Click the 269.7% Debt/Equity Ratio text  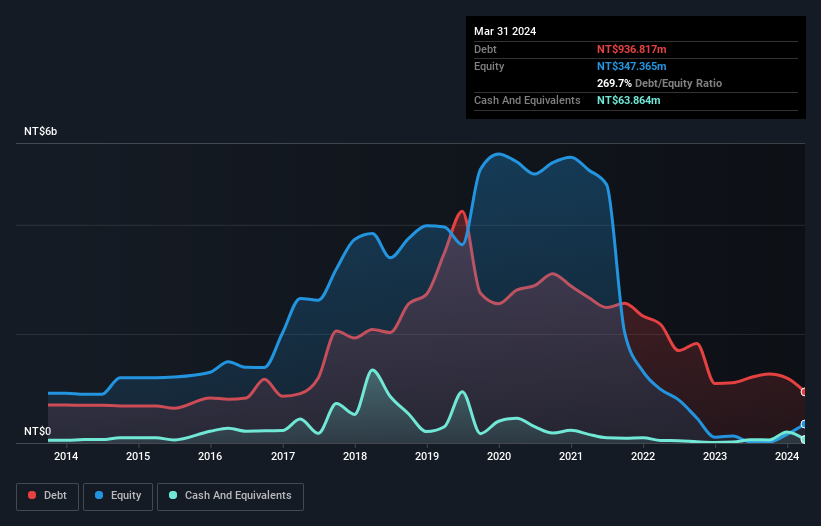(x=659, y=83)
